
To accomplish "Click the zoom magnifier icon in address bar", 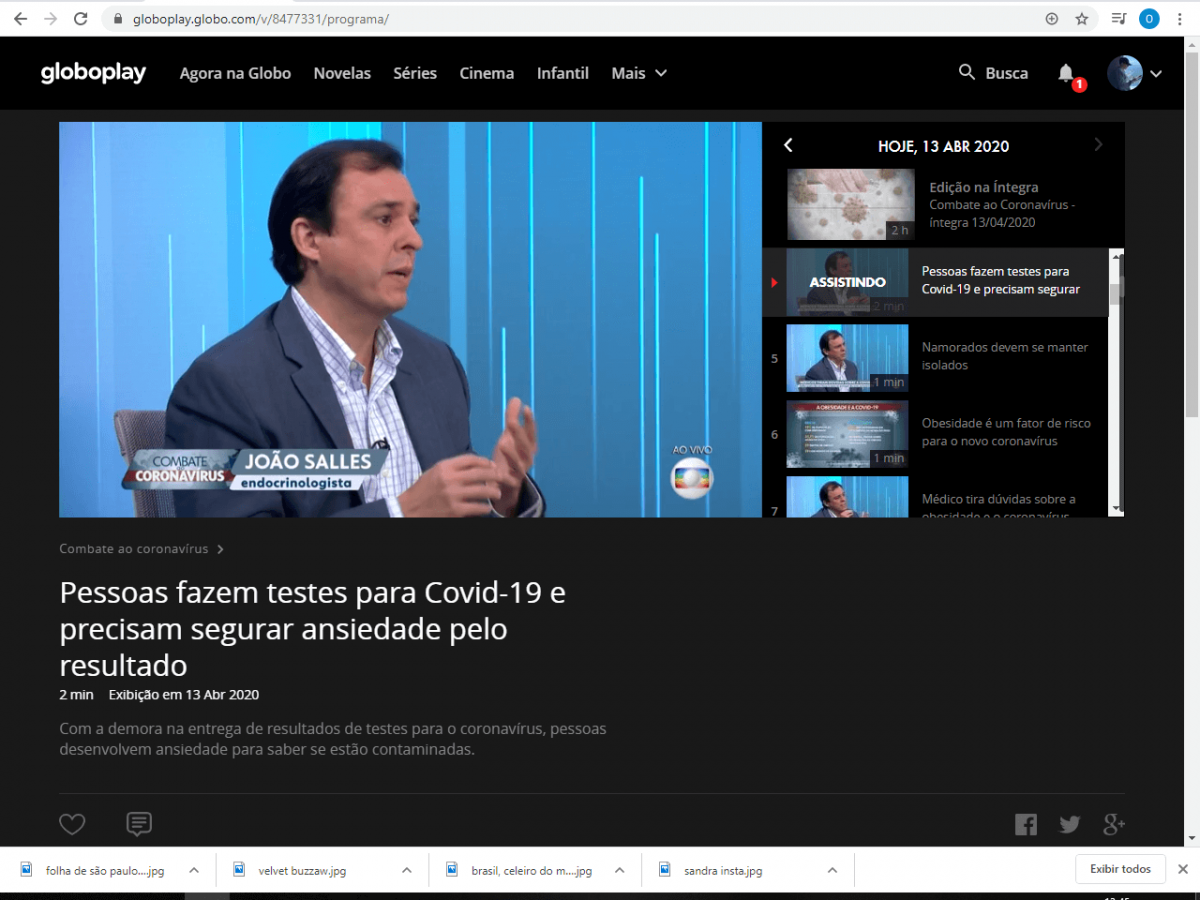I will pos(1051,19).
